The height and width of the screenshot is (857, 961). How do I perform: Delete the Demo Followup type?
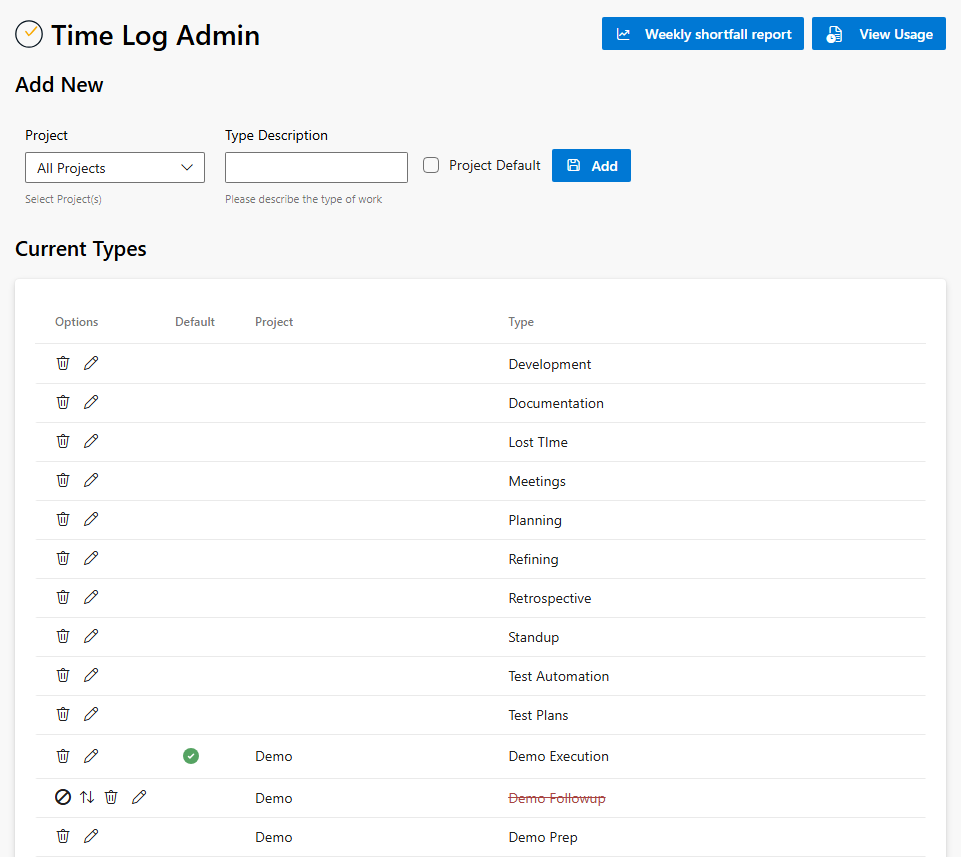(111, 797)
